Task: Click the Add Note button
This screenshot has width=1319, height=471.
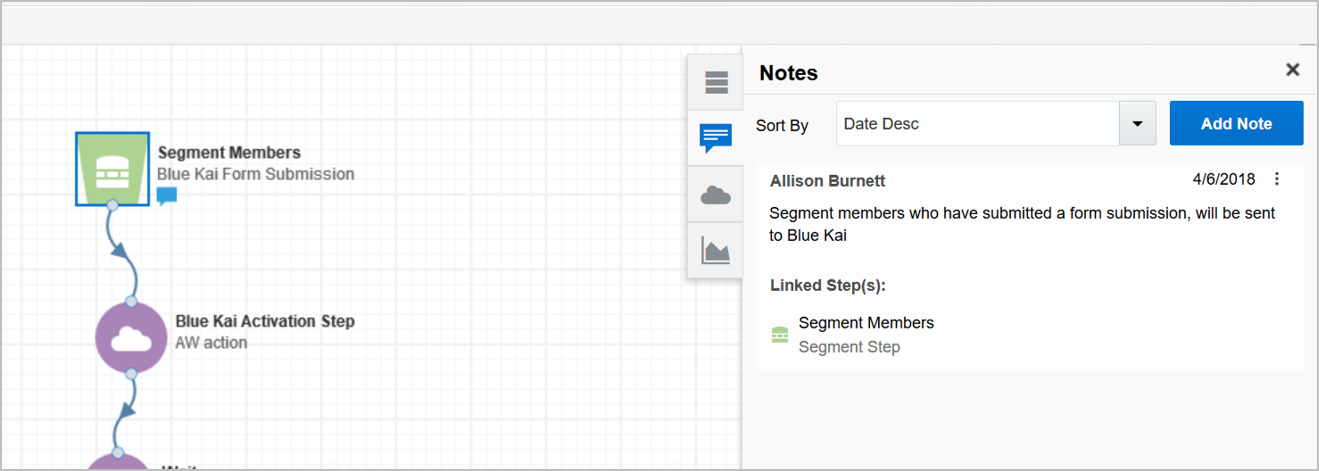Action: (1236, 124)
